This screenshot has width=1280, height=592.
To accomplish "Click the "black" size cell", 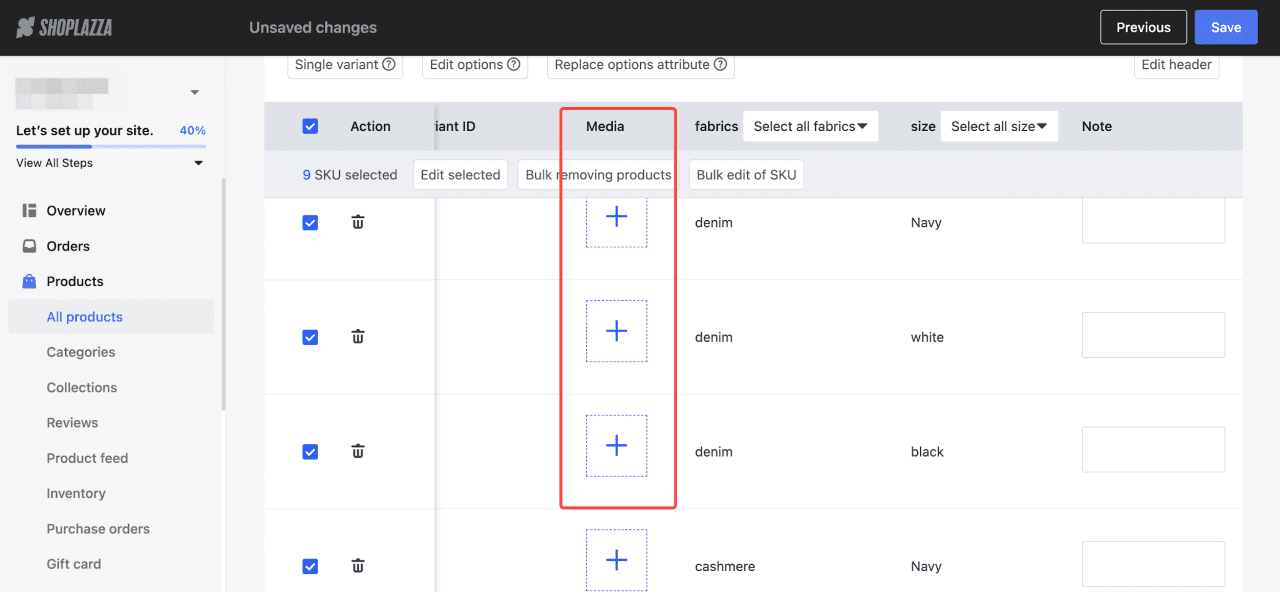I will click(927, 452).
